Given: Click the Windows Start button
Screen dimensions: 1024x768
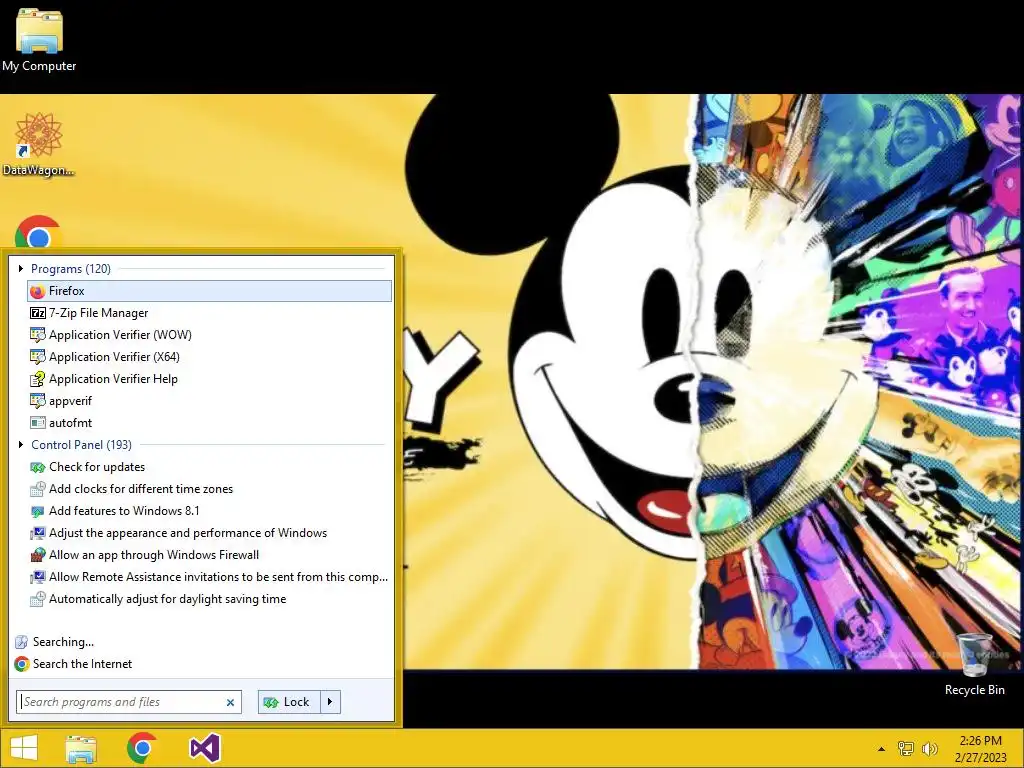Looking at the screenshot, I should click(24, 748).
